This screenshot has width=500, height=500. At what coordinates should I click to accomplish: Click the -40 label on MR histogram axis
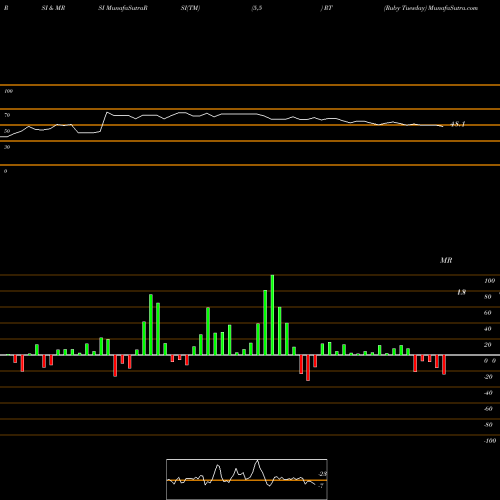[x=488, y=393]
